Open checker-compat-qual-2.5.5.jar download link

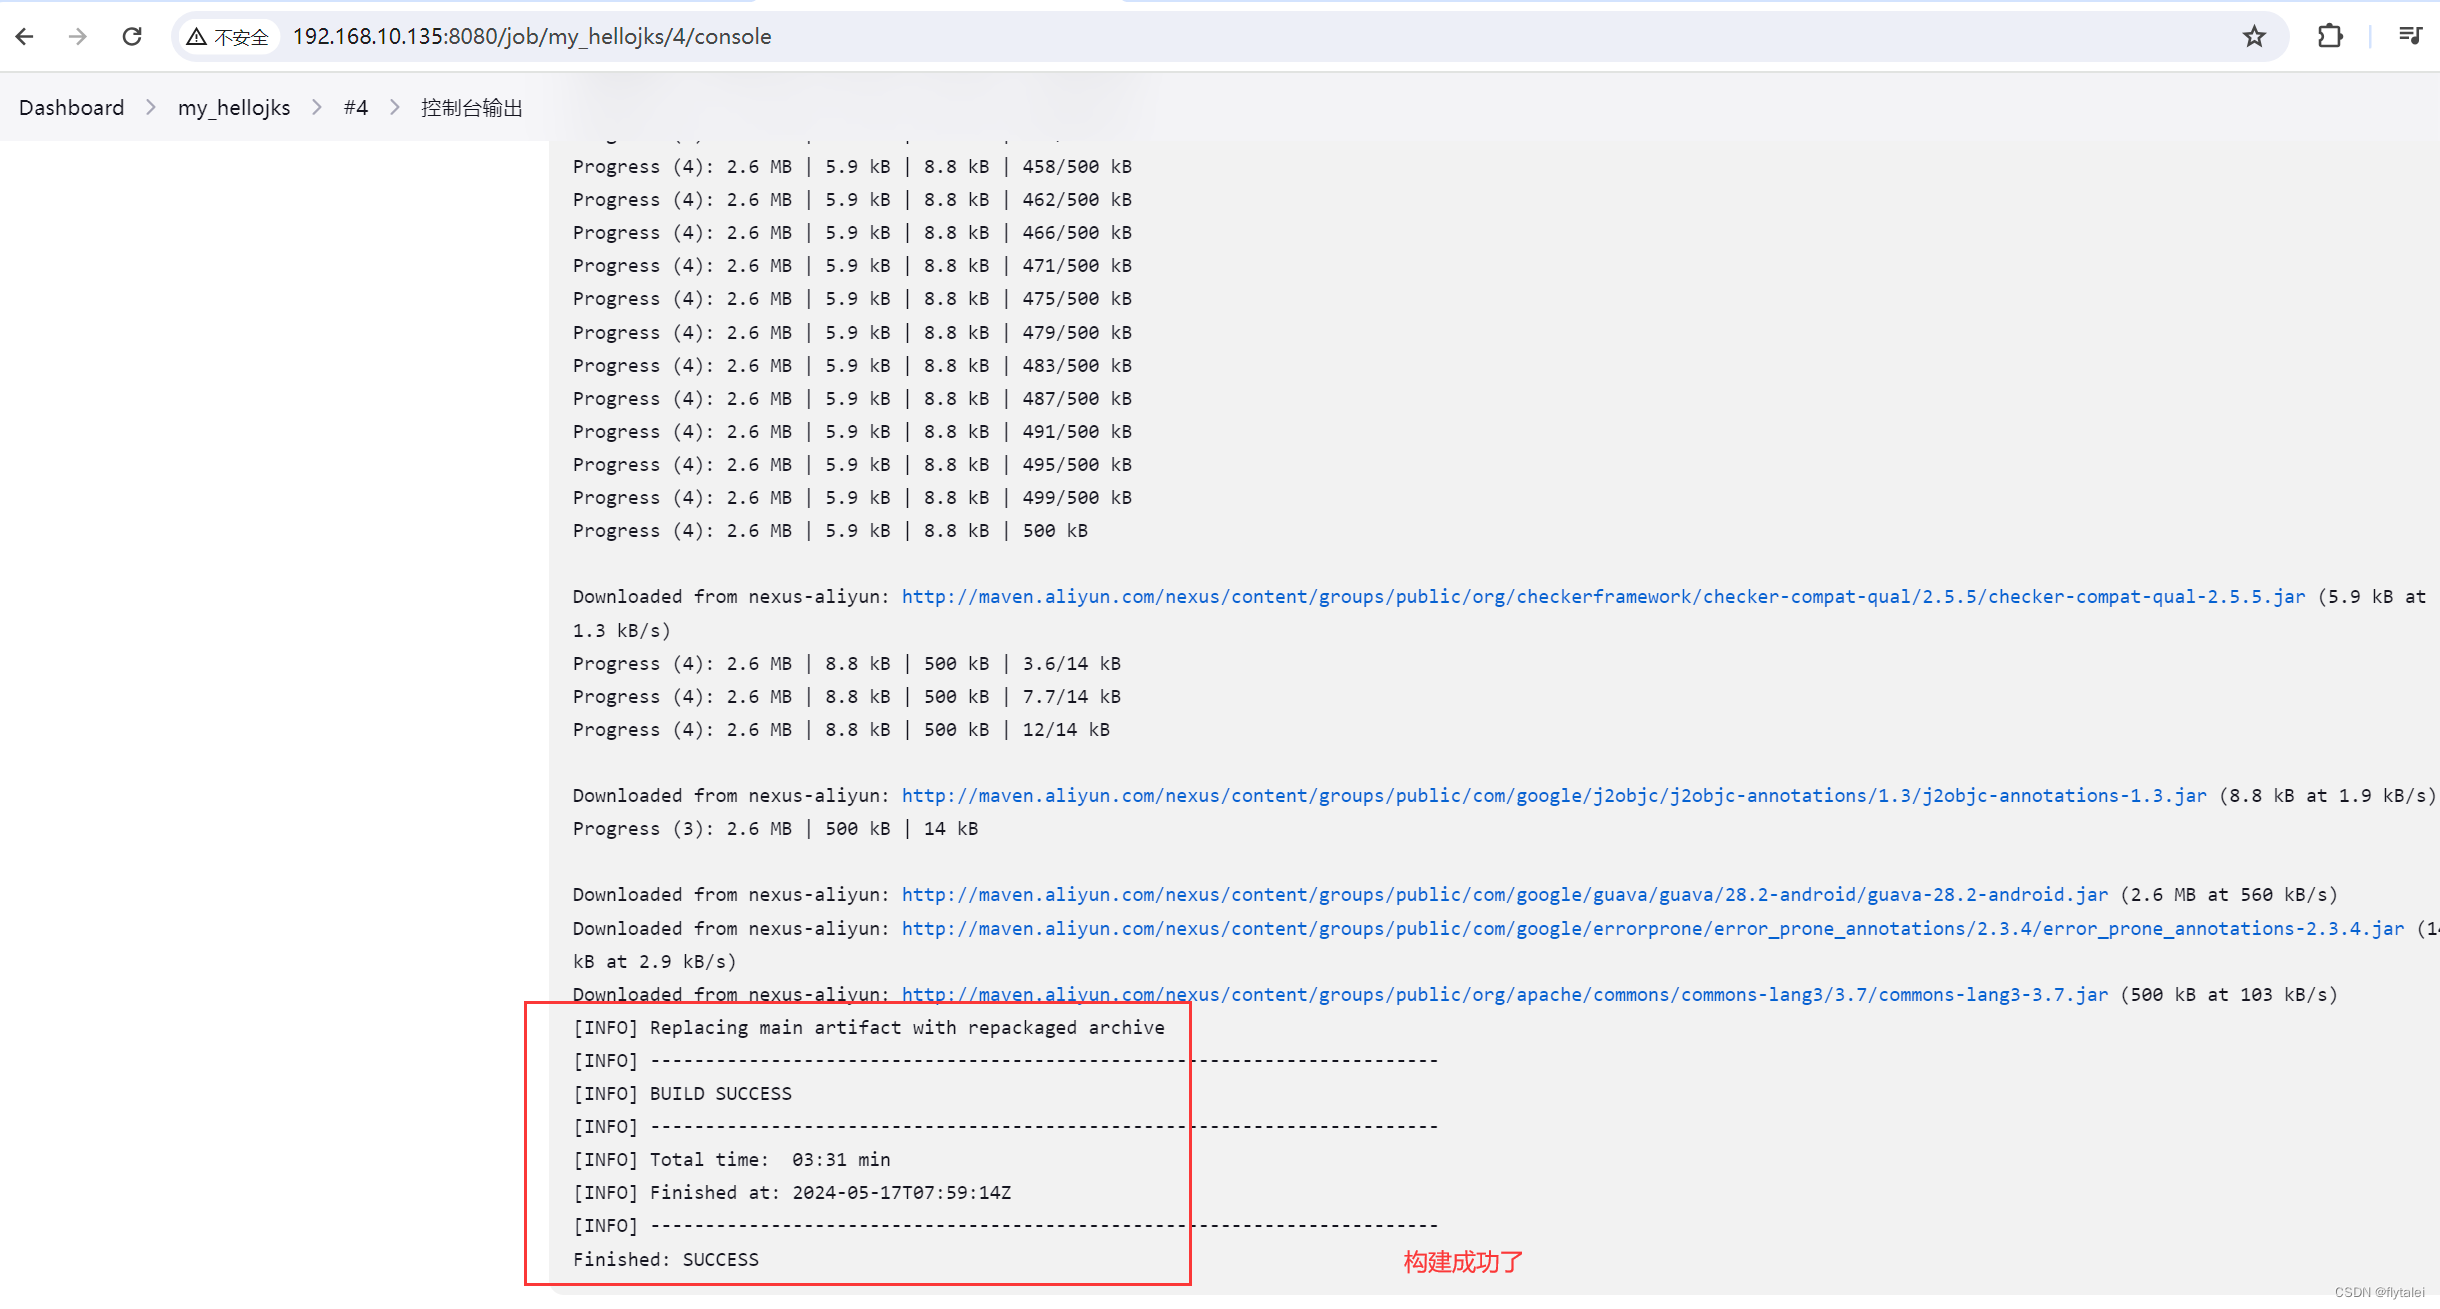pyautogui.click(x=1603, y=597)
